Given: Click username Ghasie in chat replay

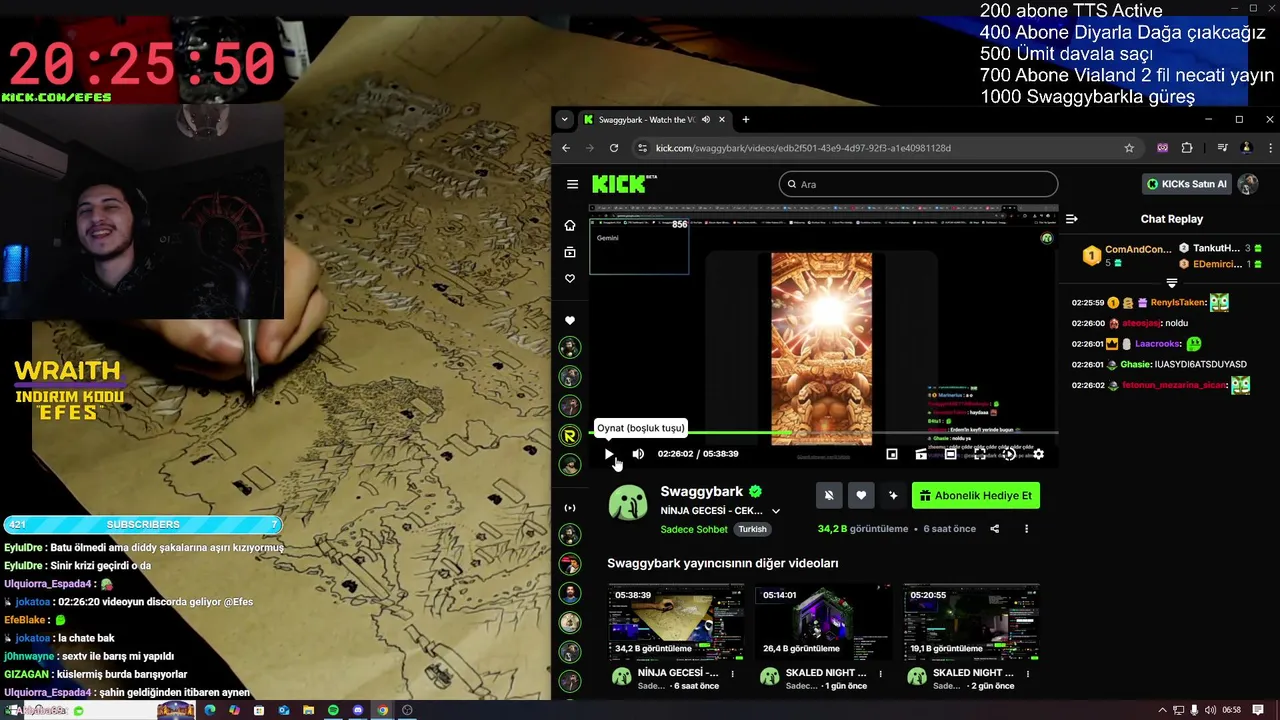Looking at the screenshot, I should [1135, 364].
